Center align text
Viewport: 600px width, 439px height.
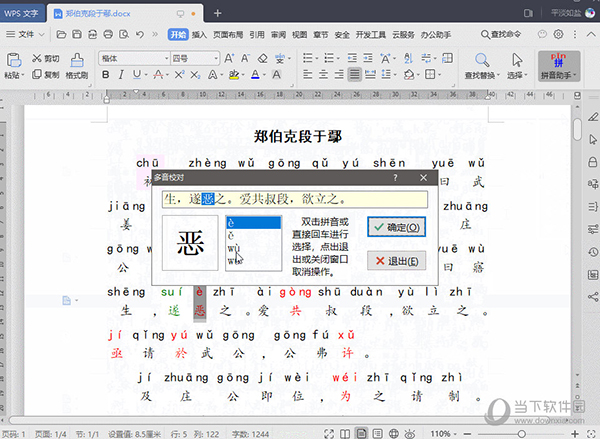pyautogui.click(x=323, y=74)
